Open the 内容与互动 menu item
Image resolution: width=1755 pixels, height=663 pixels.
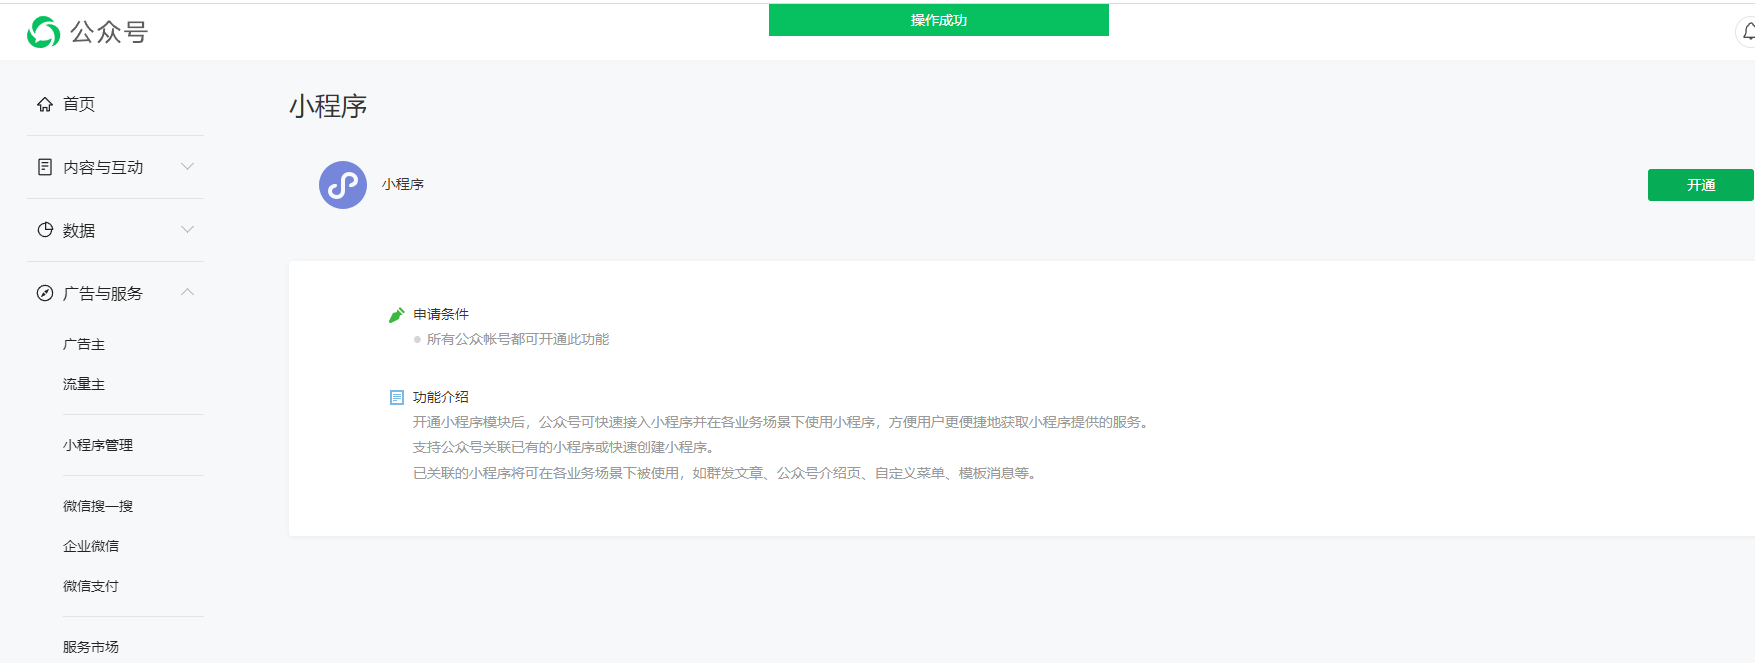103,167
